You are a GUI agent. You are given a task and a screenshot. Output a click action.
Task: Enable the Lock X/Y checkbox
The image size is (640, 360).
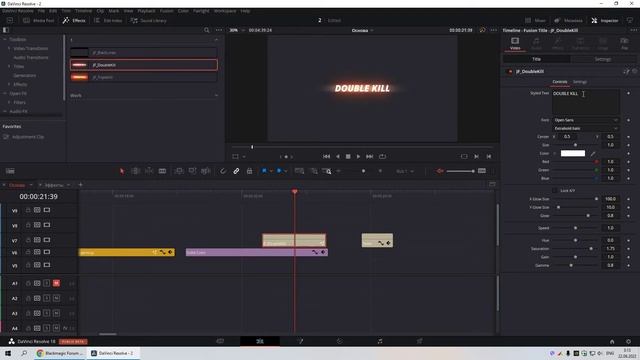[554, 191]
